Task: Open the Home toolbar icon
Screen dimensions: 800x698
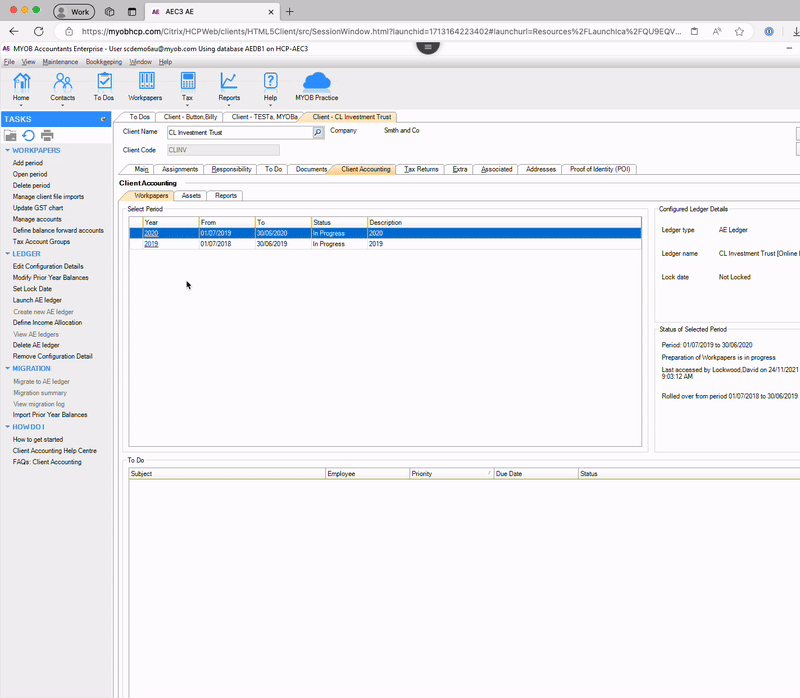Action: coord(21,83)
